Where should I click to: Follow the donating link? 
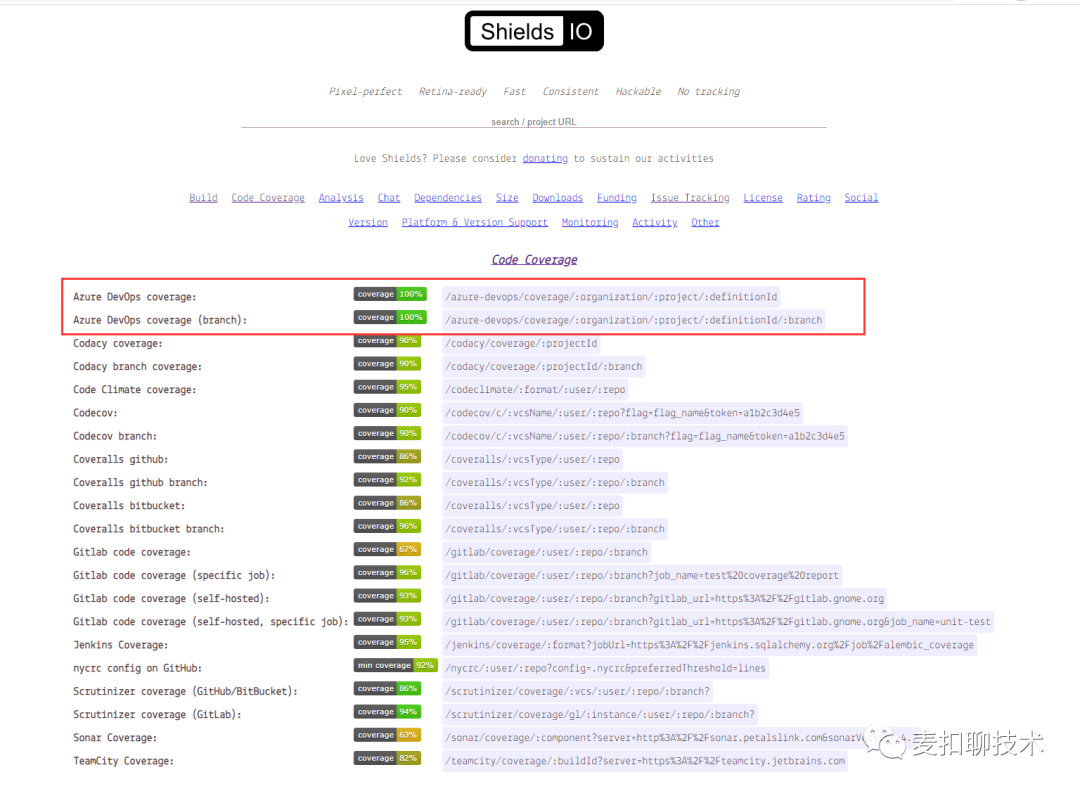pos(545,158)
